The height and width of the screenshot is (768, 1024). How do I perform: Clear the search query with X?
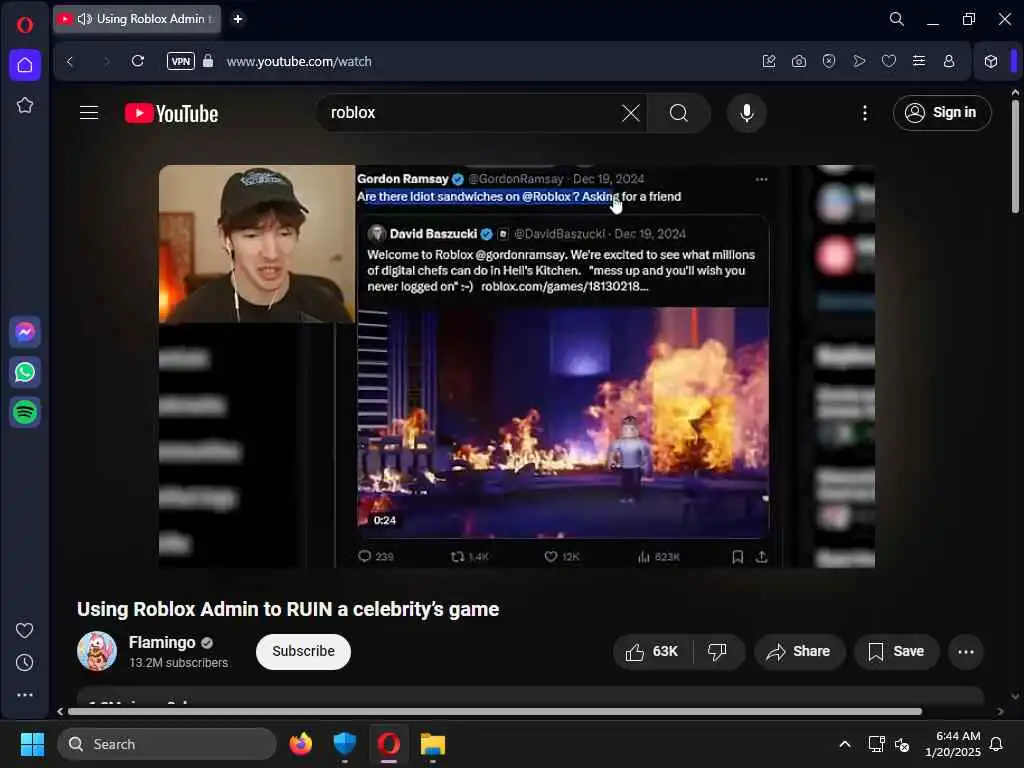(x=631, y=113)
